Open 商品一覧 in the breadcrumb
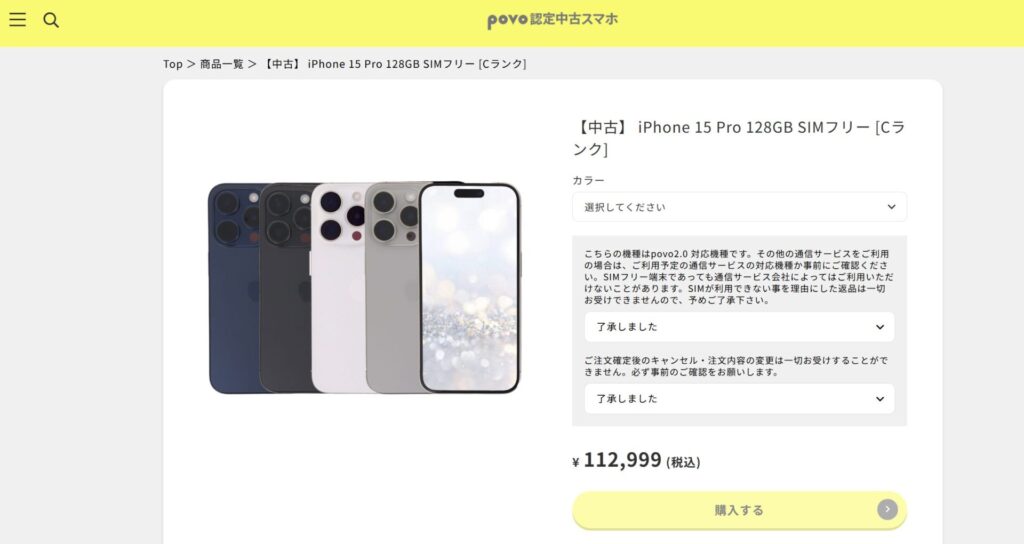This screenshot has height=544, width=1024. [x=221, y=64]
